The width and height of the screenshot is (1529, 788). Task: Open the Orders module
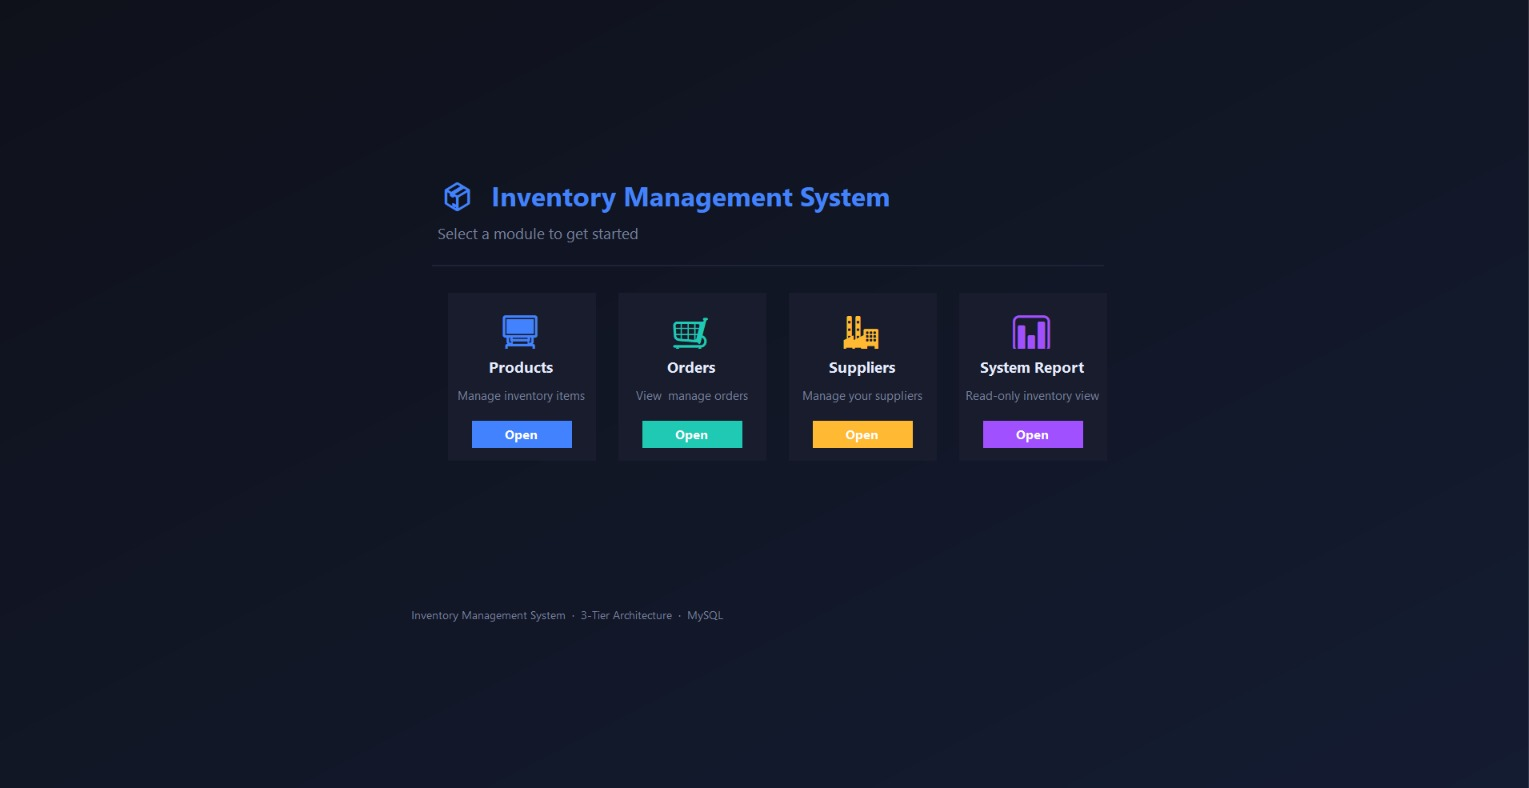692,434
